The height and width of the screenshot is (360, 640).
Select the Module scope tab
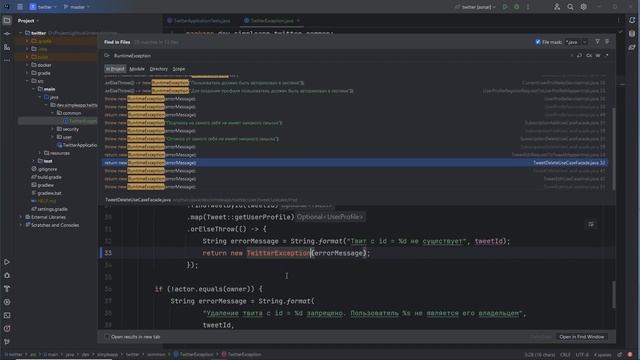[137, 69]
